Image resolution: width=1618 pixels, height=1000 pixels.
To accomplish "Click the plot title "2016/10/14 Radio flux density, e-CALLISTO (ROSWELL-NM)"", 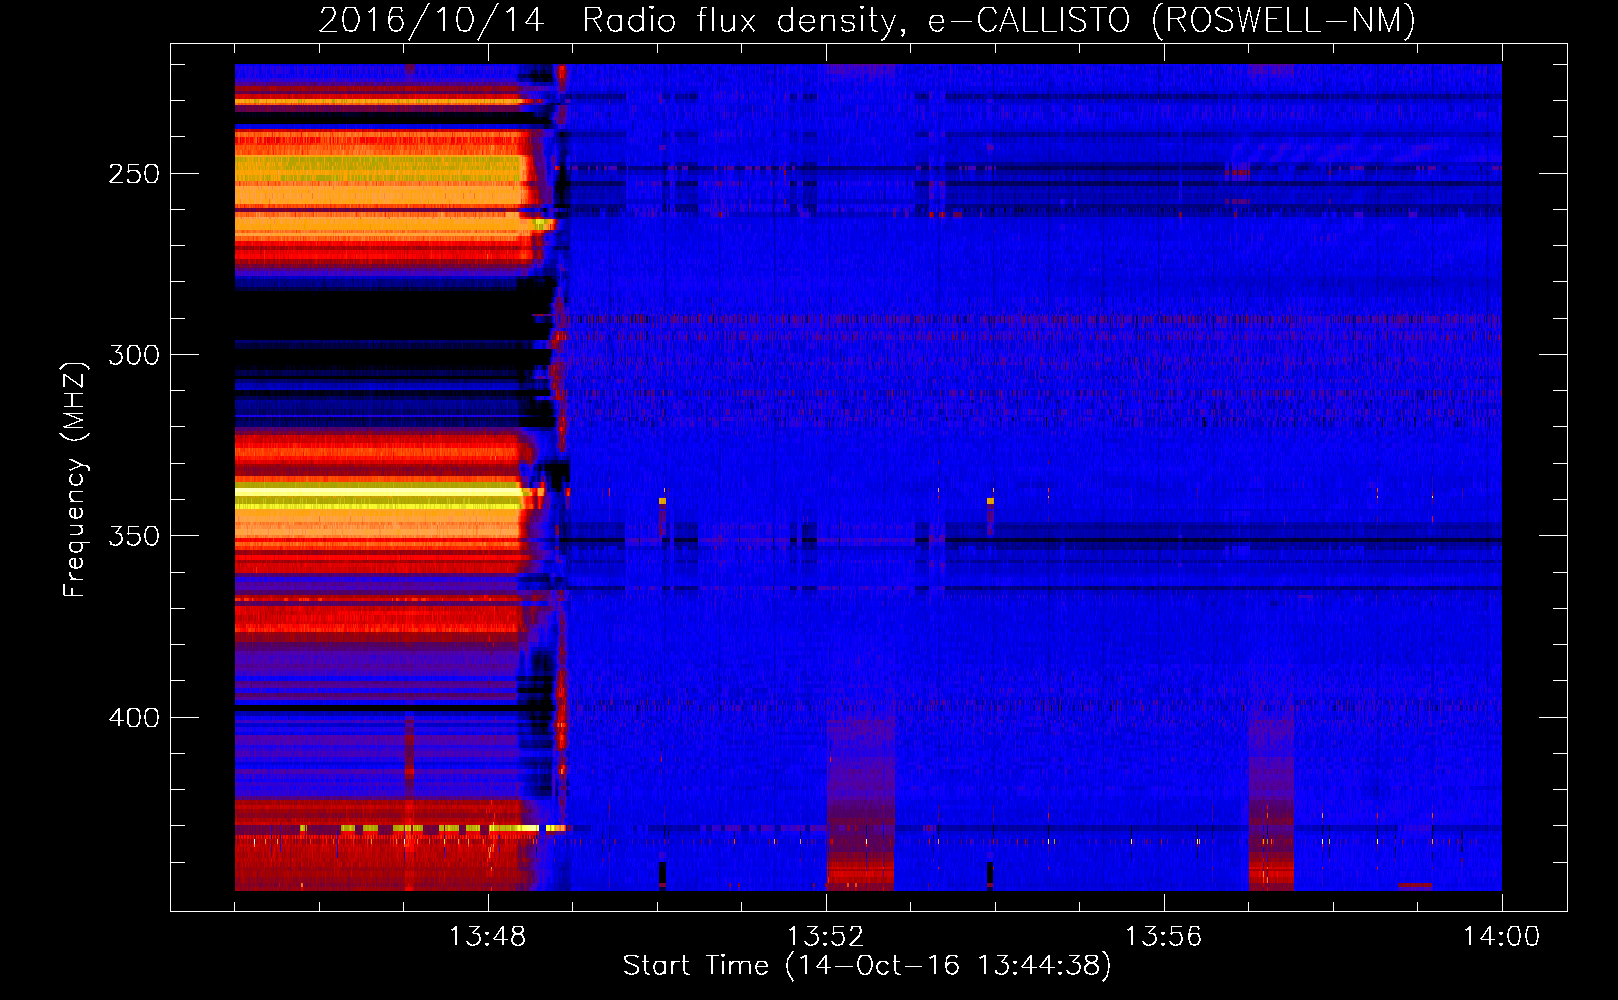I will pos(867,20).
